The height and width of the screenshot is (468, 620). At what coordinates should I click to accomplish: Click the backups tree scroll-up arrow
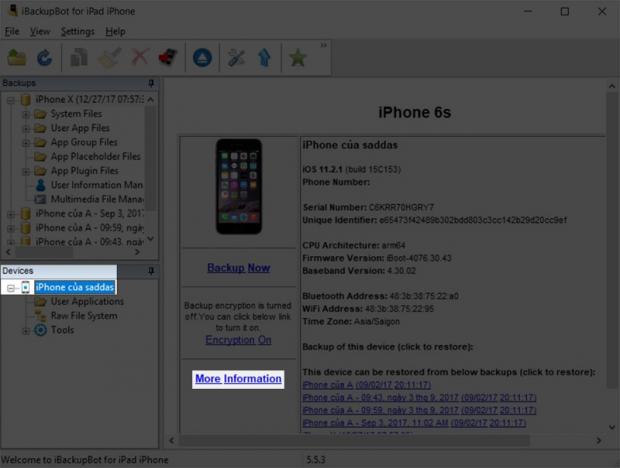tap(150, 100)
